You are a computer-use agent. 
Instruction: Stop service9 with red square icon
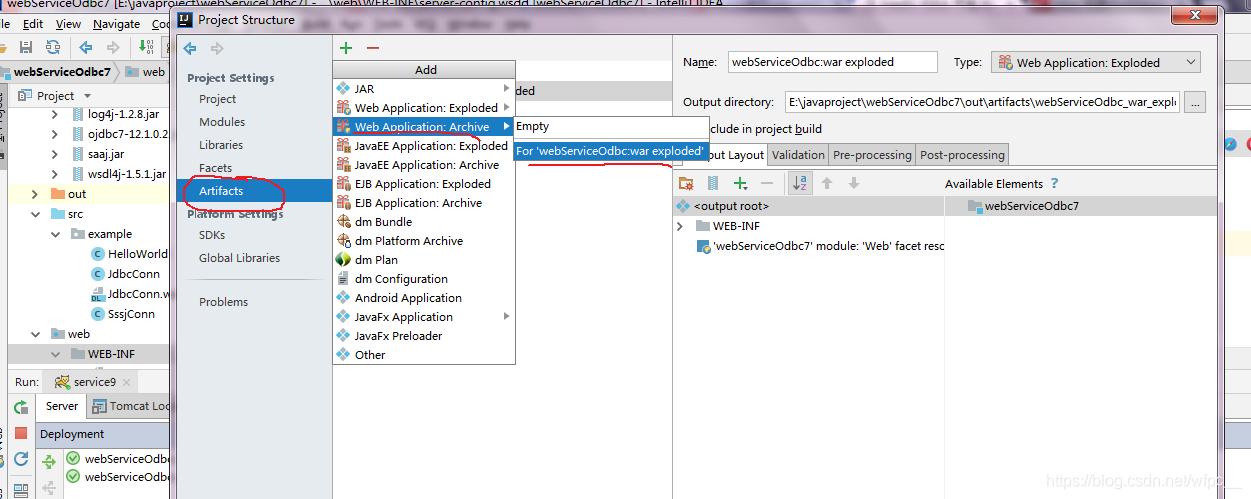(x=21, y=434)
